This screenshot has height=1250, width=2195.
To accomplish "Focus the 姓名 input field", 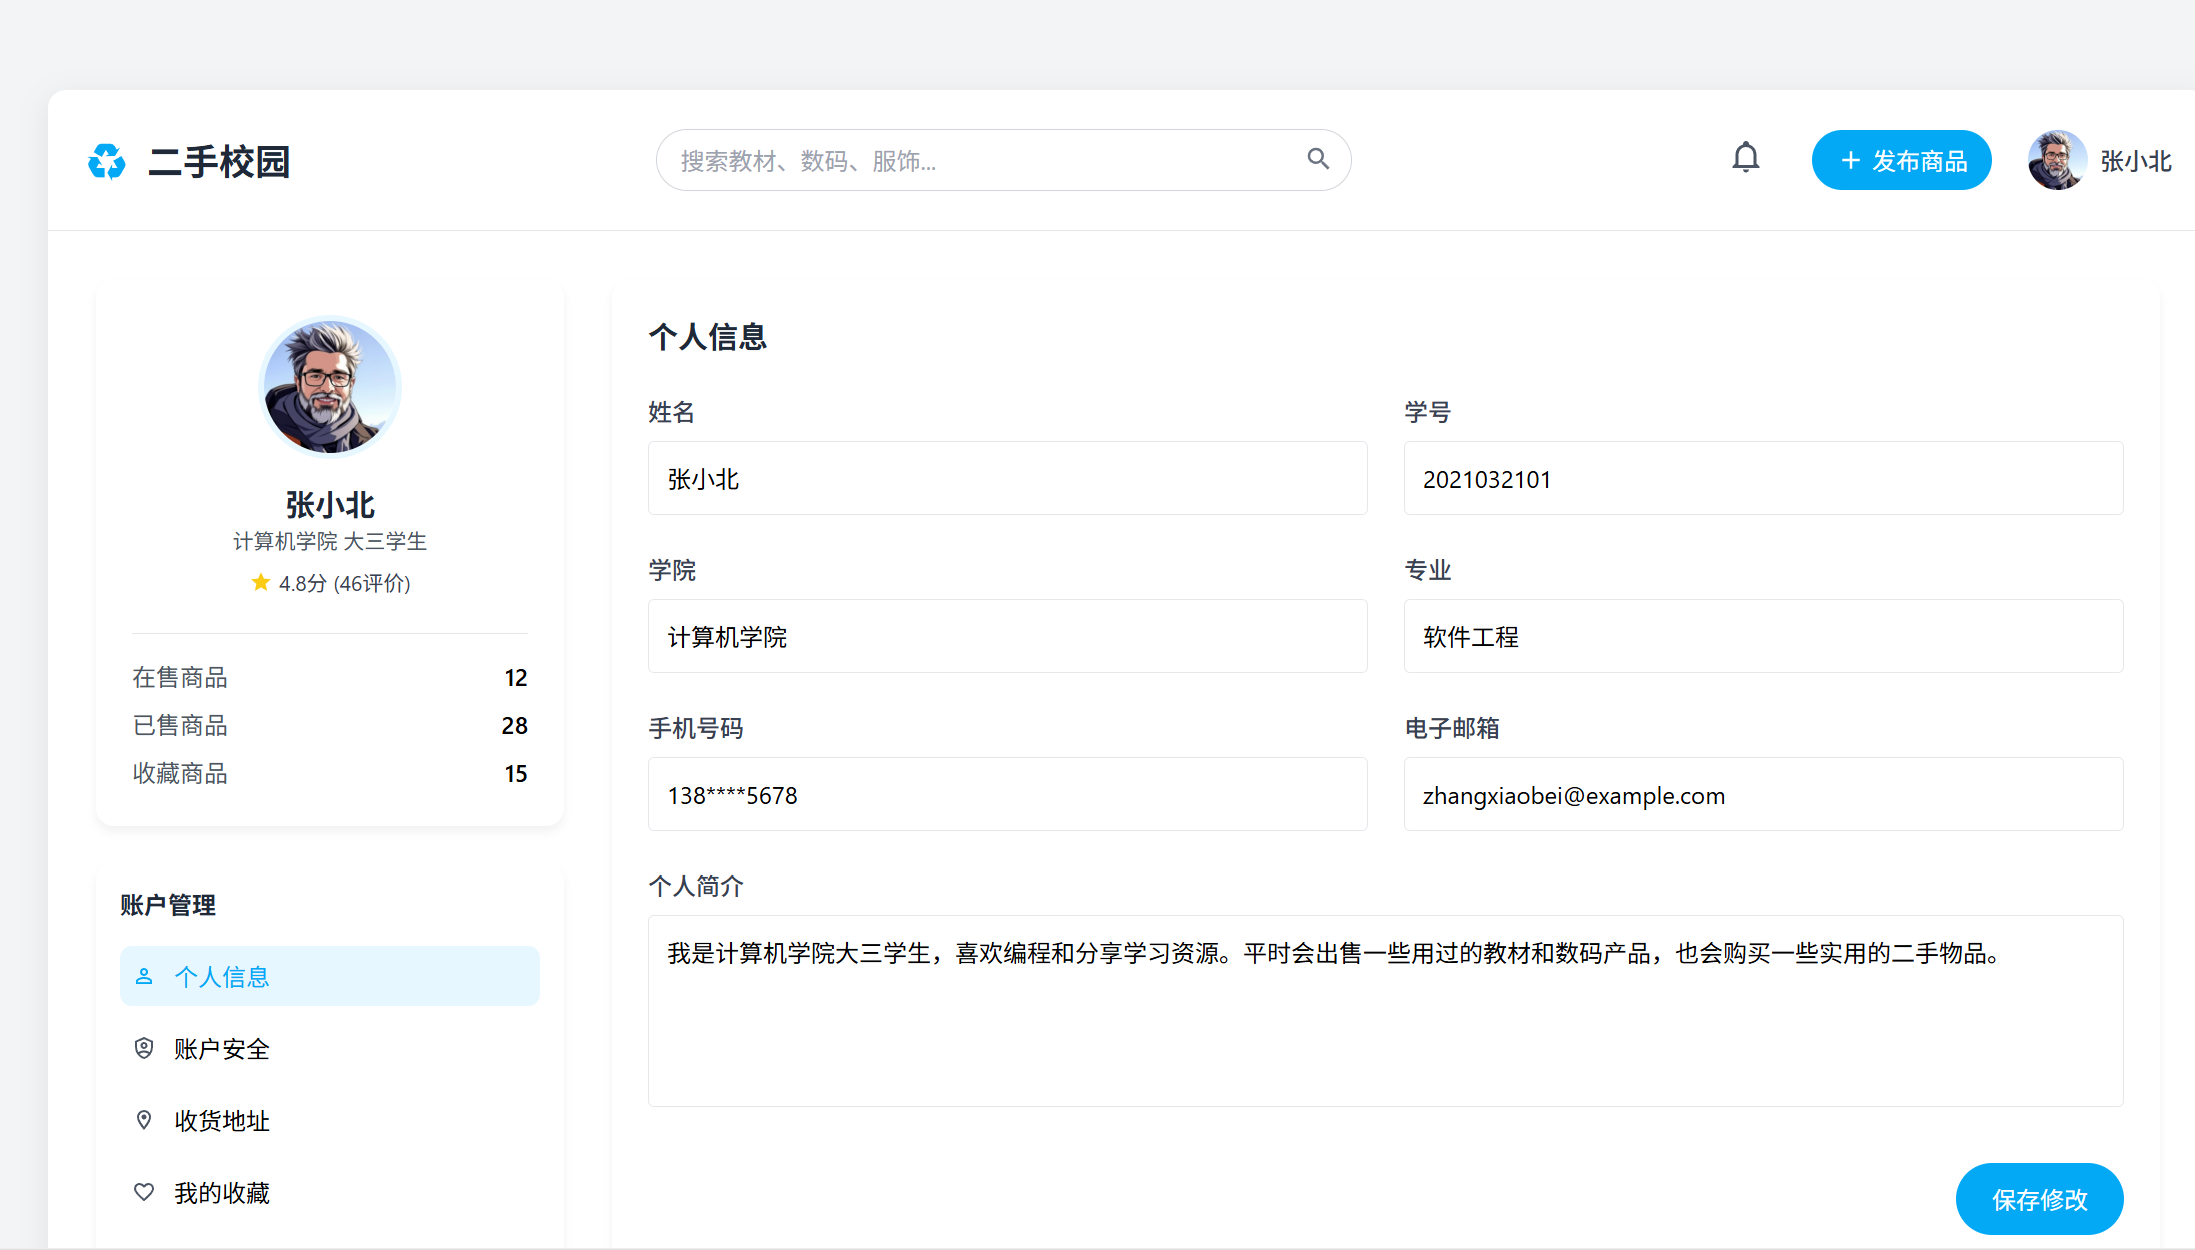I will (x=1007, y=479).
